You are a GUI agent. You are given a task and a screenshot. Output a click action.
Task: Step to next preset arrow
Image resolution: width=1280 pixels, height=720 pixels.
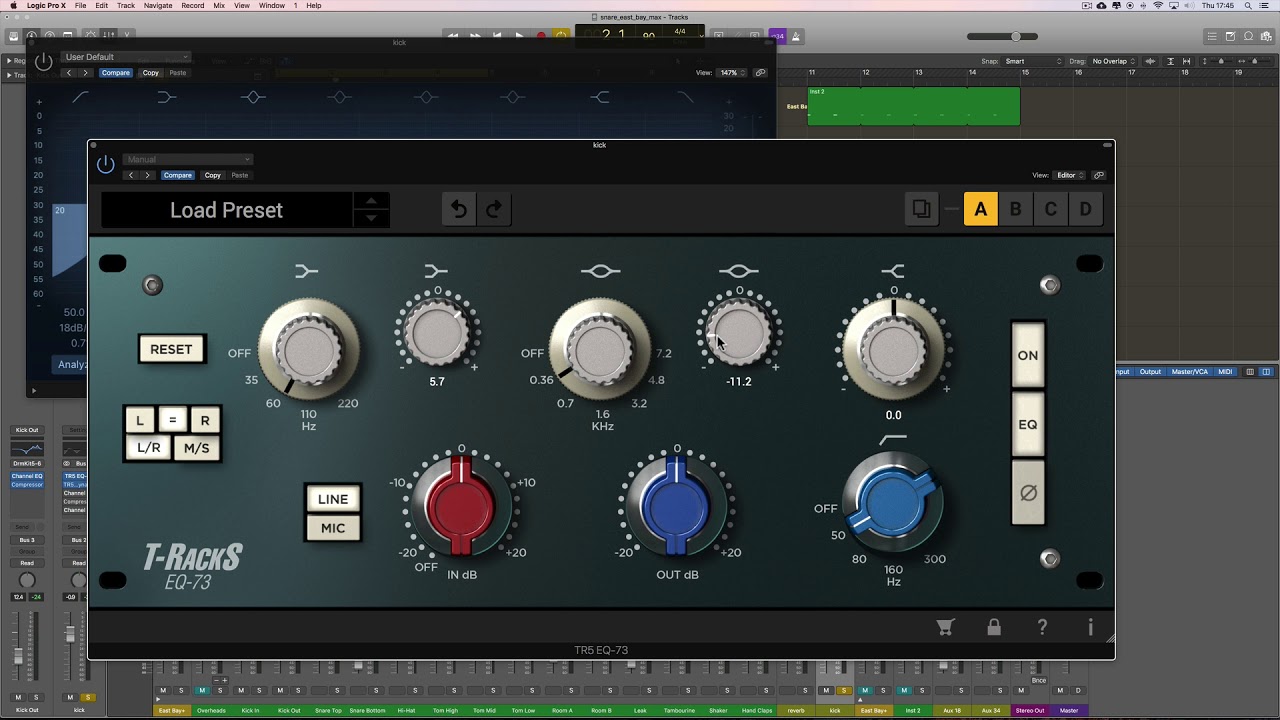pos(371,218)
